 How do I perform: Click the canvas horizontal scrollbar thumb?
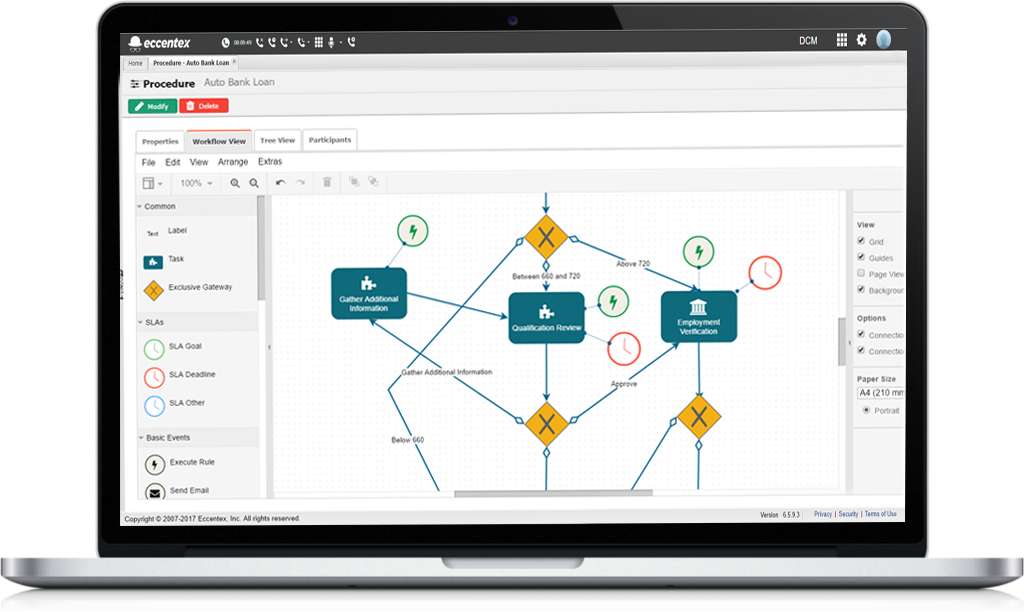click(x=553, y=493)
